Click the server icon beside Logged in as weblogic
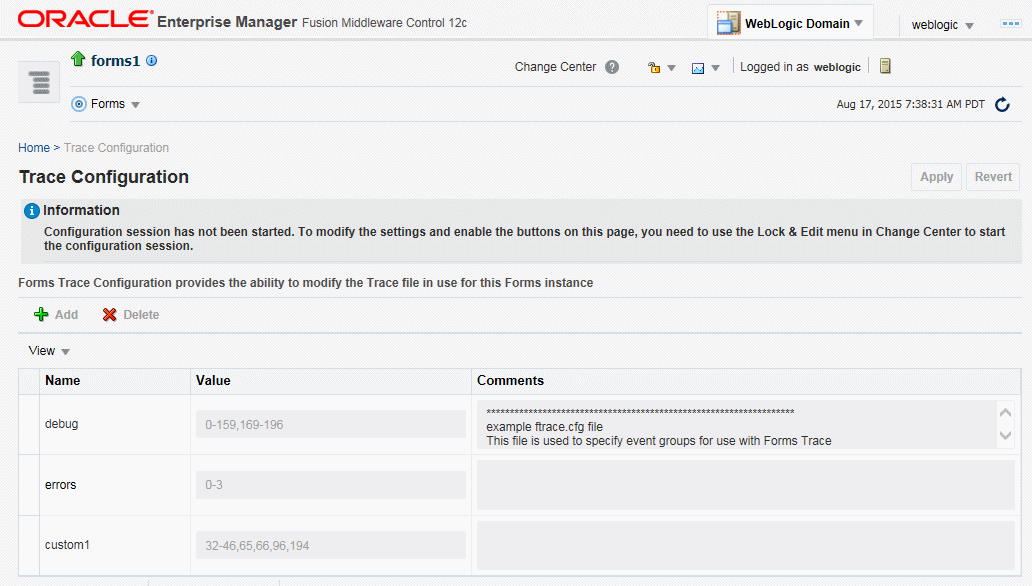Viewport: 1032px width, 586px height. (885, 66)
